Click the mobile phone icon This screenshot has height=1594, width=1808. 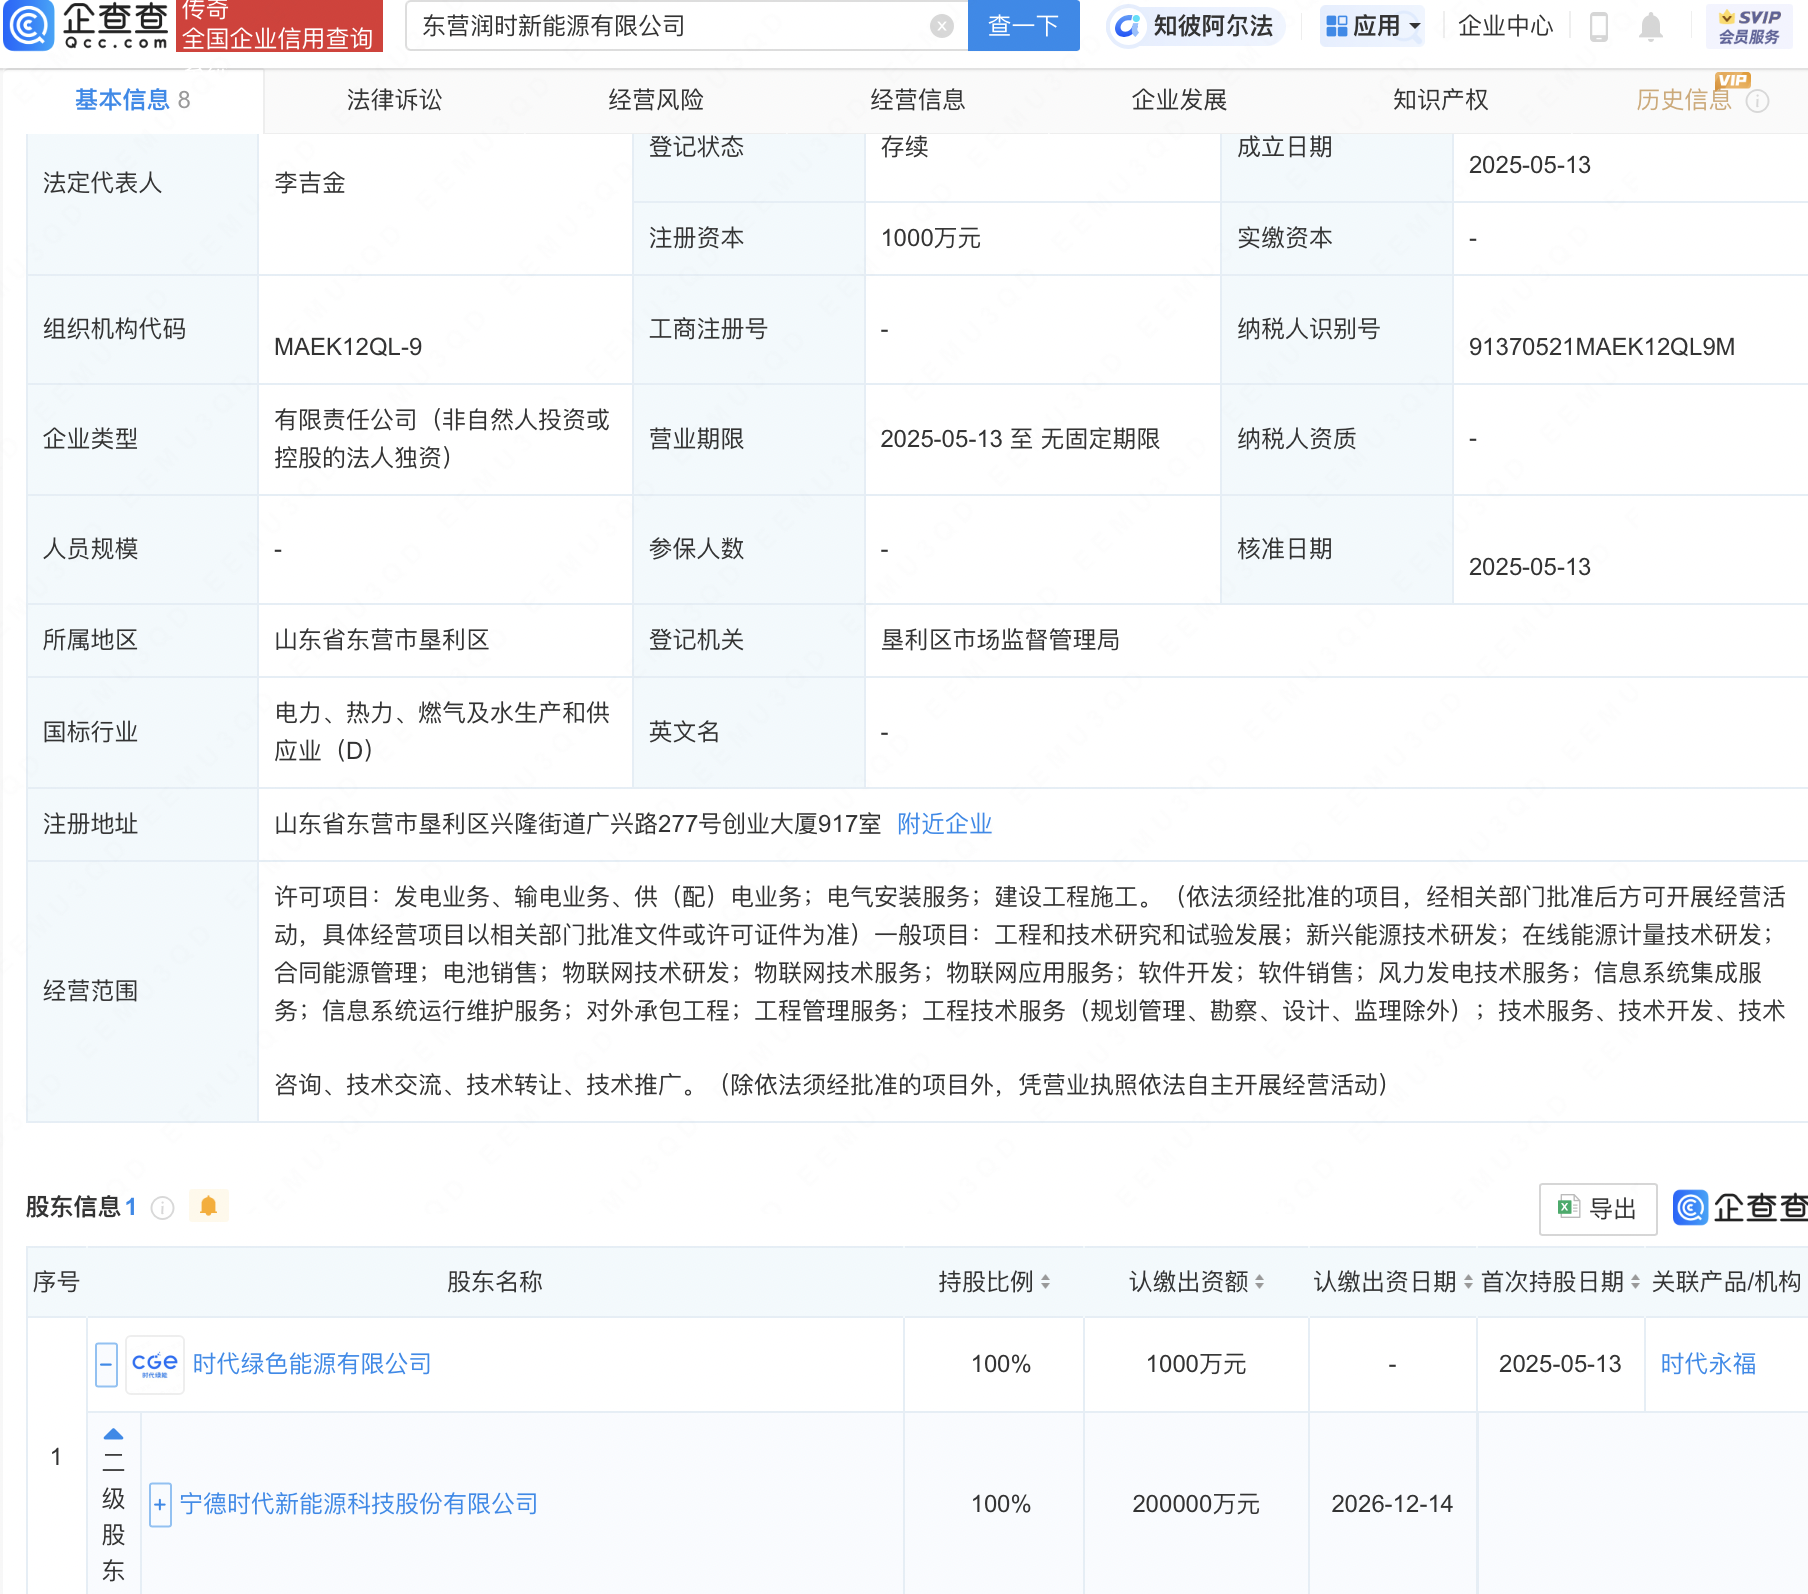pyautogui.click(x=1598, y=26)
